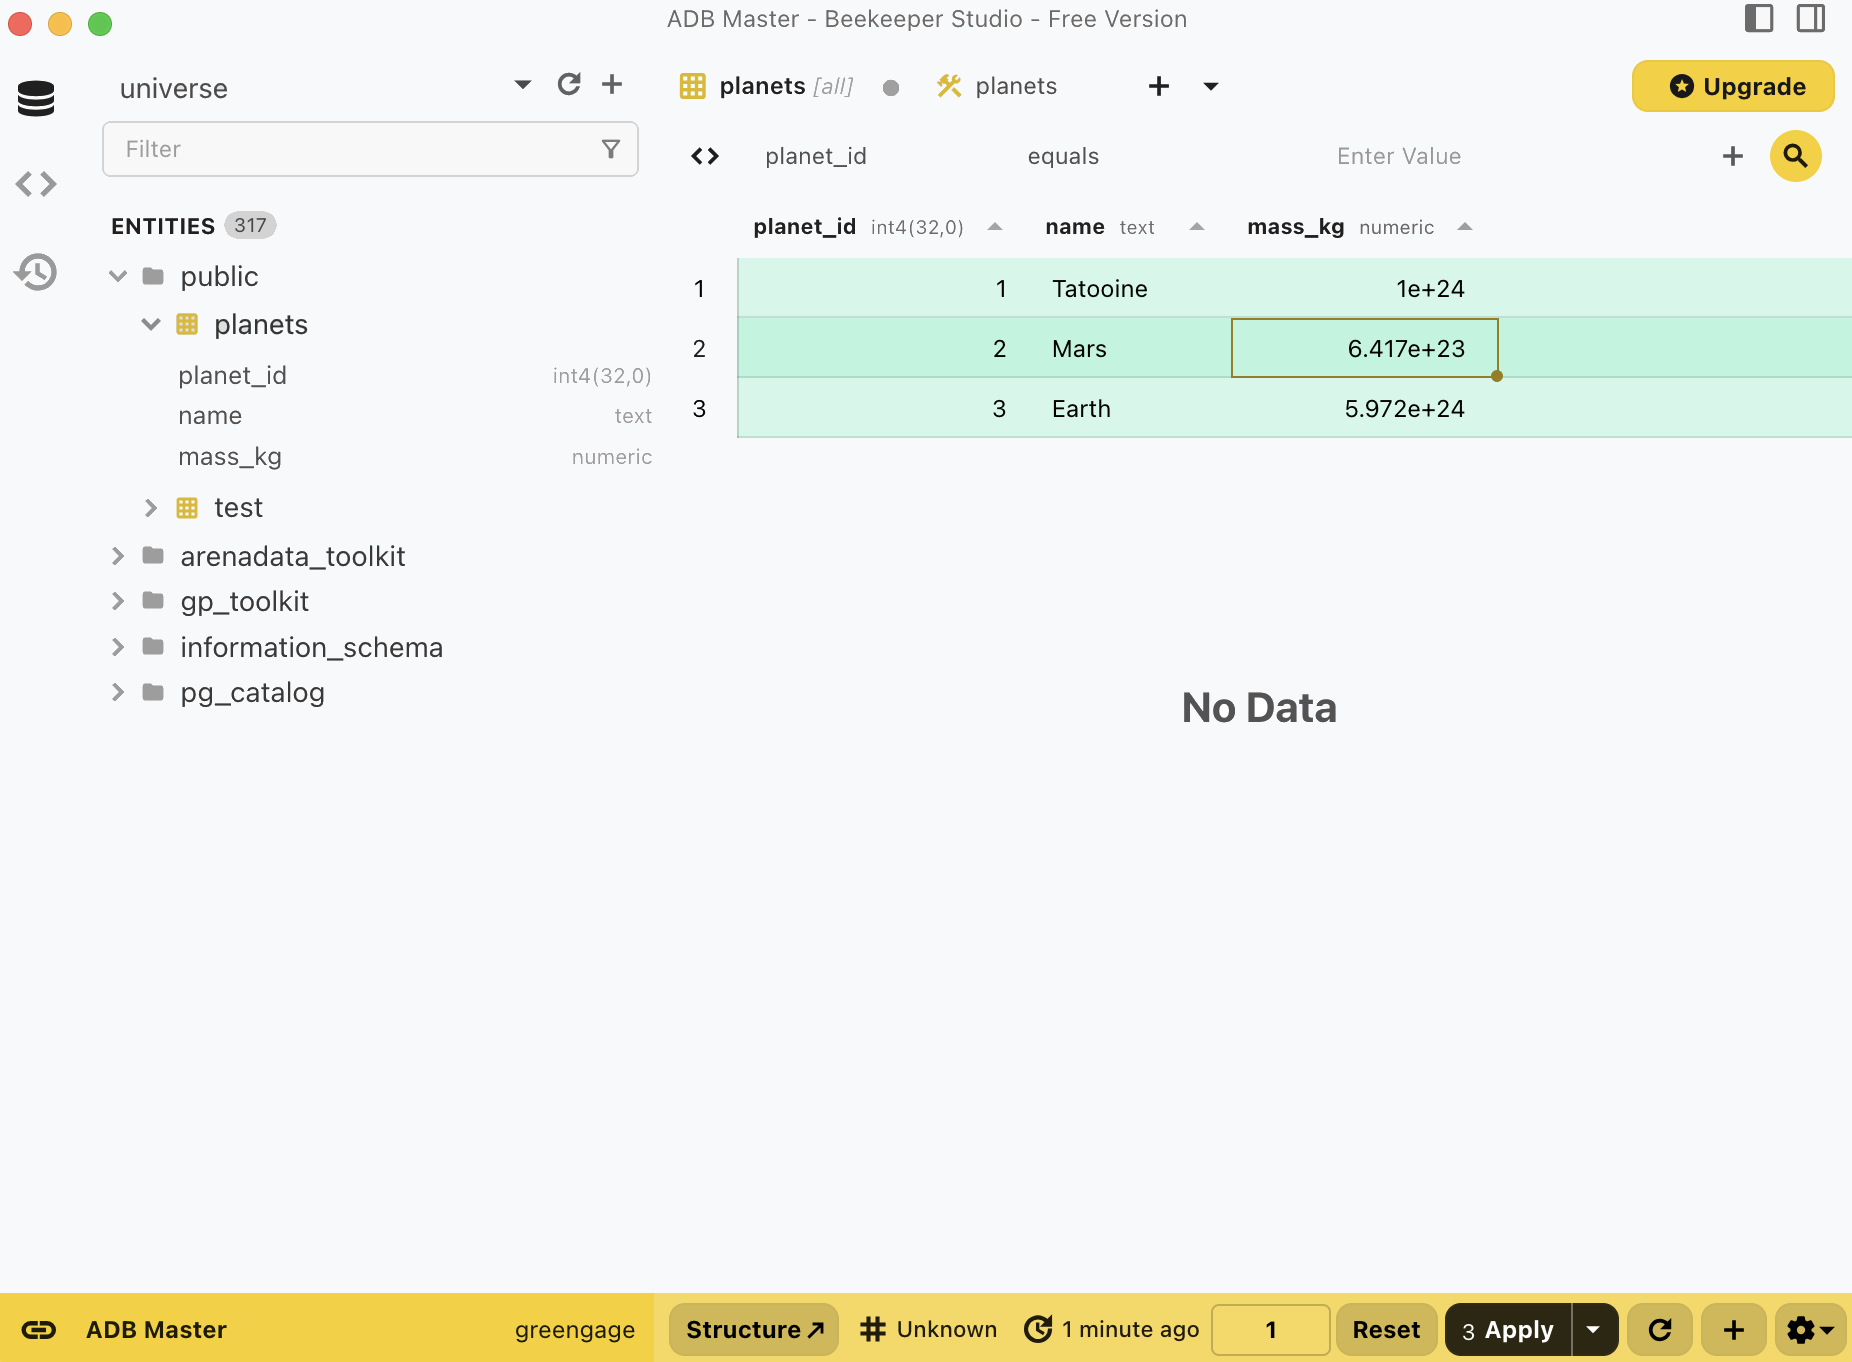Select row number 2 header
Image resolution: width=1852 pixels, height=1362 pixels.
[699, 348]
